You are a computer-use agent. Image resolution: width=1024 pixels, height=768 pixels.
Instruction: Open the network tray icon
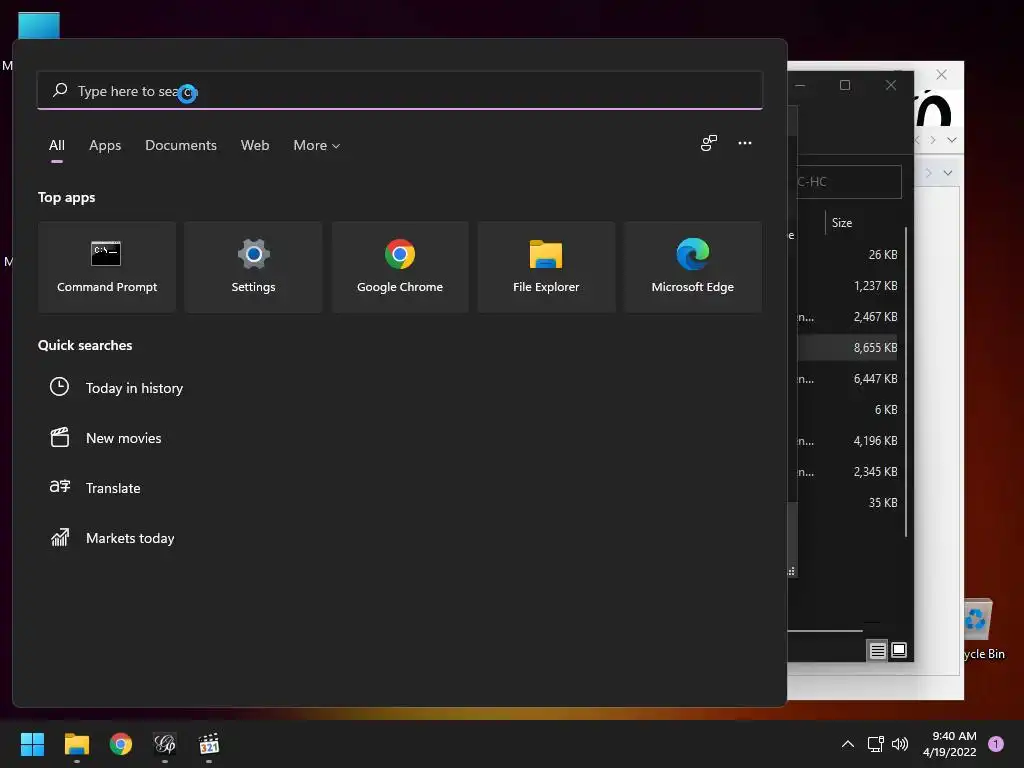[875, 744]
